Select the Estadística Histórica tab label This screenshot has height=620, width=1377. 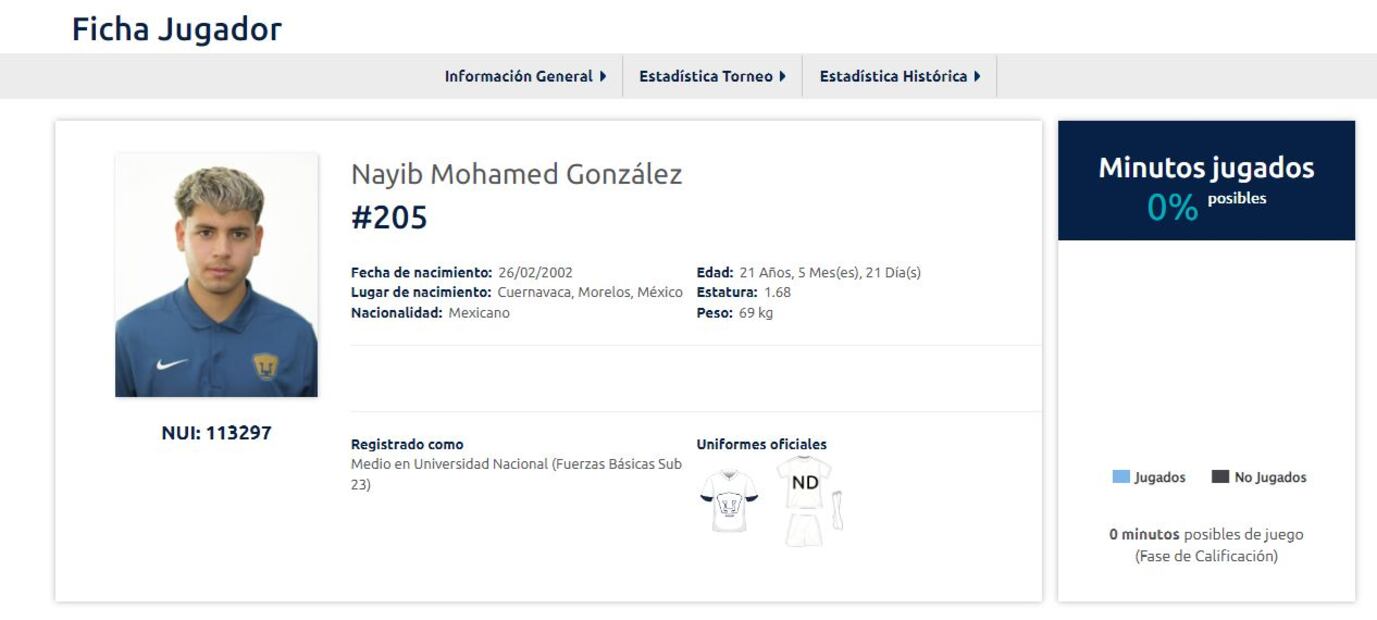[893, 76]
